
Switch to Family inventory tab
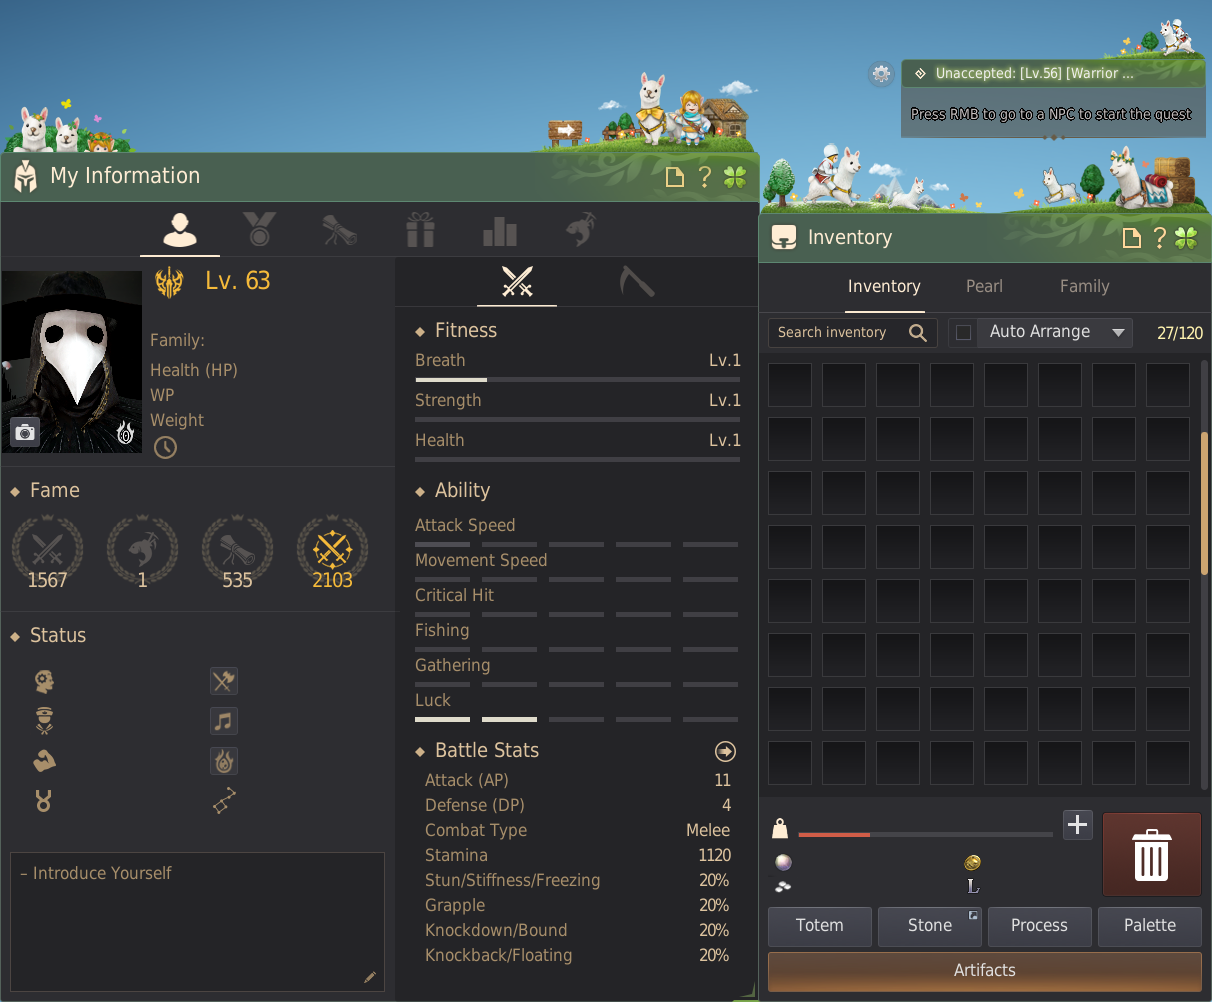tap(1085, 287)
